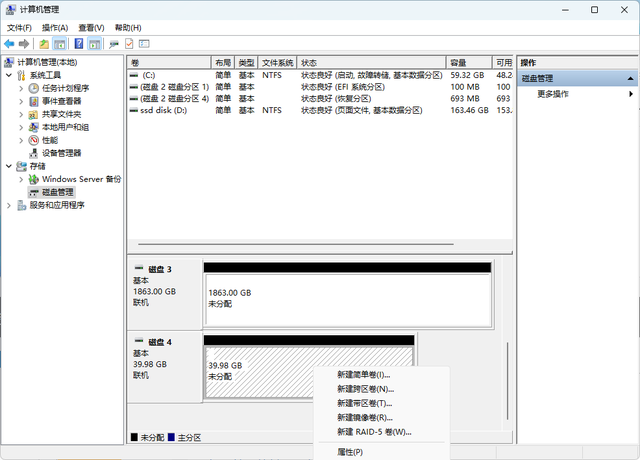Expand the 任务计划程序 node arrow
The image size is (640, 460).
click(x=21, y=88)
